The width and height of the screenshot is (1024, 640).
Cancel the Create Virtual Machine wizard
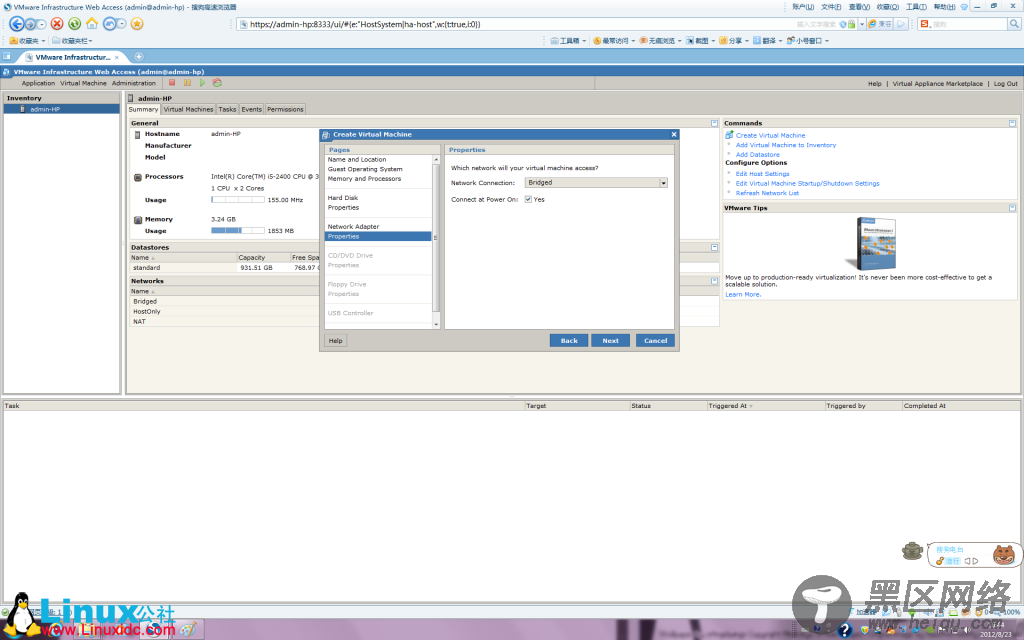click(x=655, y=340)
